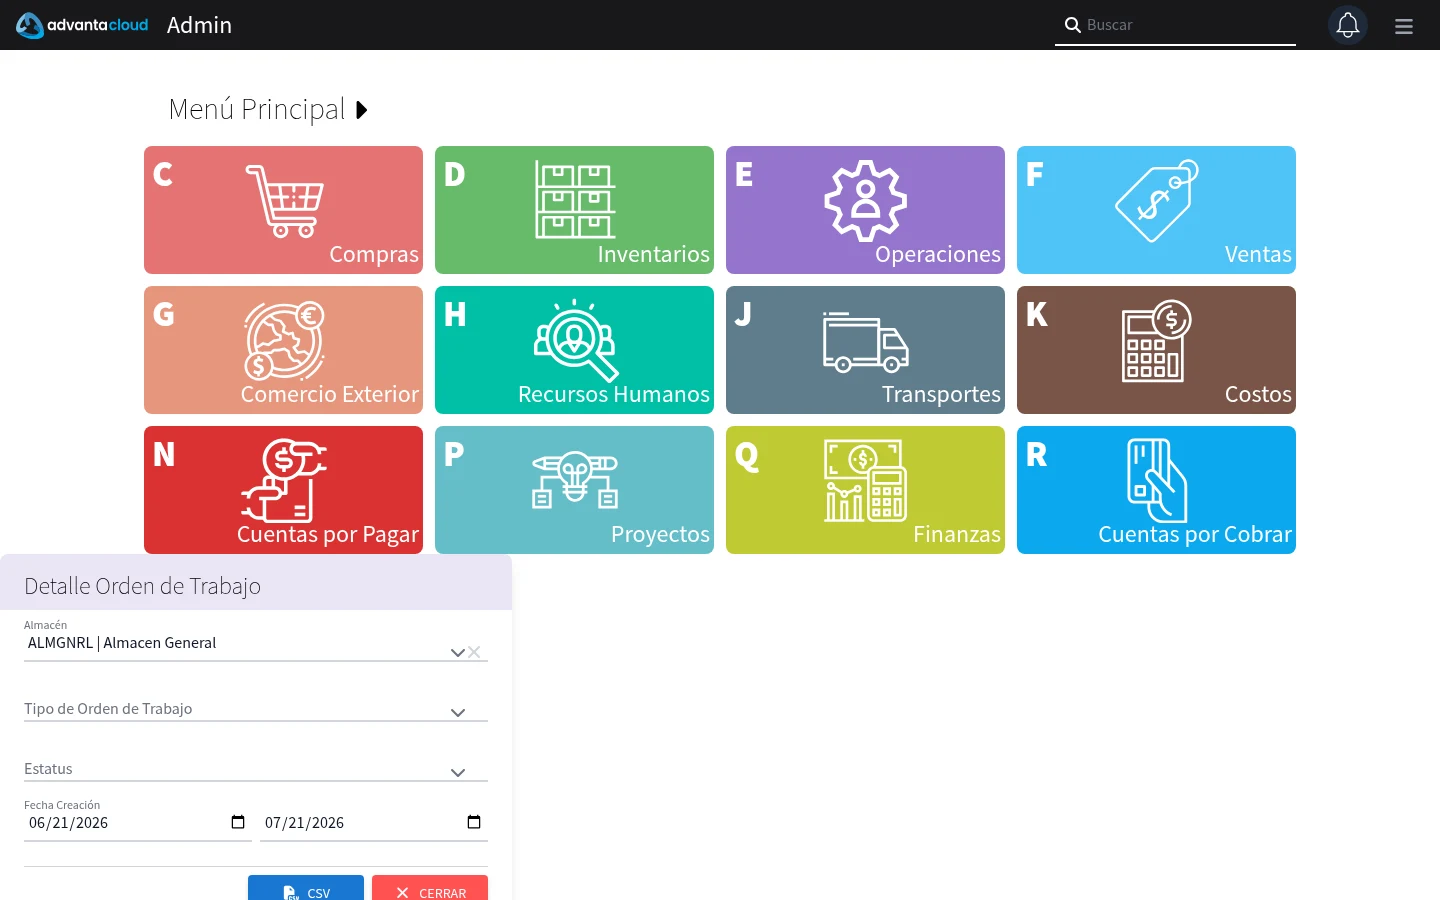Image resolution: width=1440 pixels, height=900 pixels.
Task: Click the Inventarios tile label
Action: 653,254
